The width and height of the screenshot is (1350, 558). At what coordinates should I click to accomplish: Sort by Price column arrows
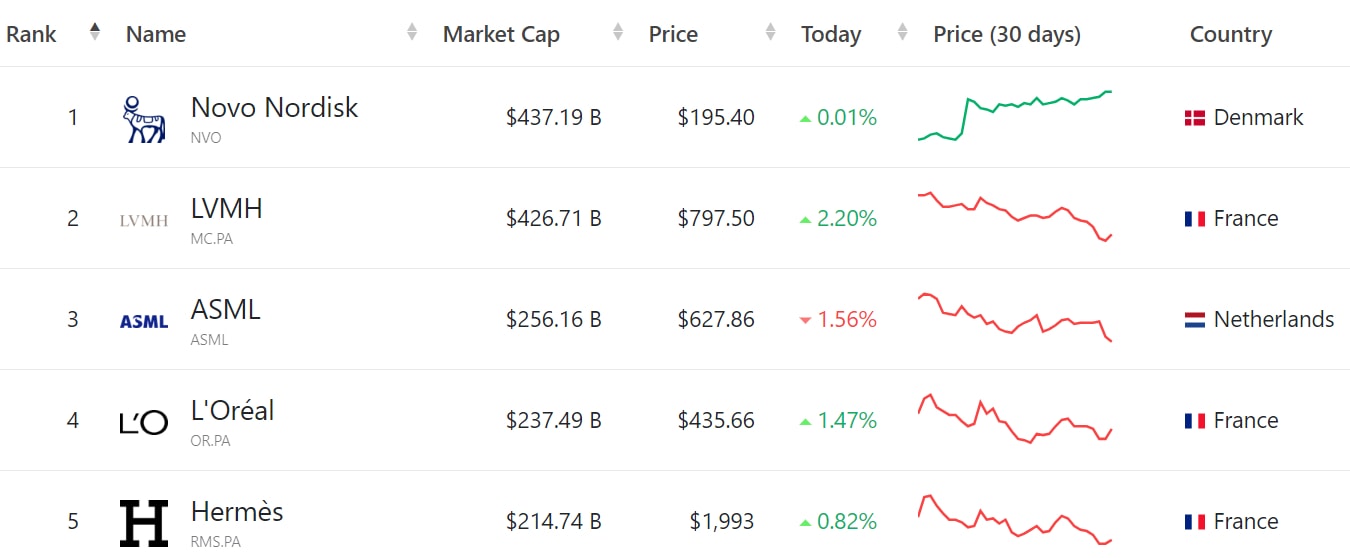770,32
